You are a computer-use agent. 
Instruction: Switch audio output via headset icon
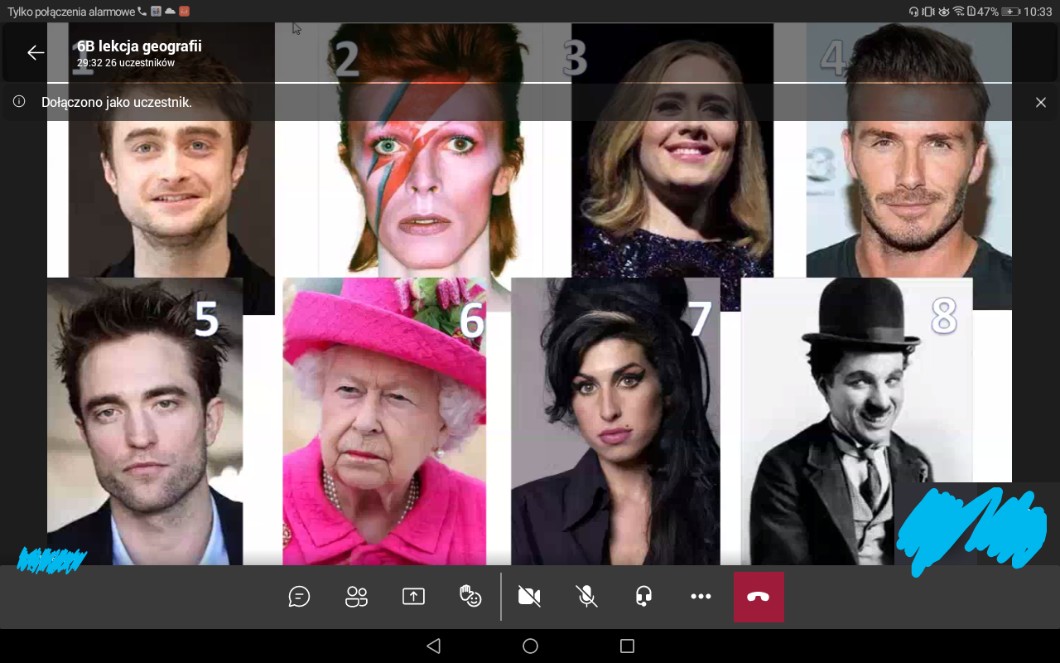[x=644, y=597]
